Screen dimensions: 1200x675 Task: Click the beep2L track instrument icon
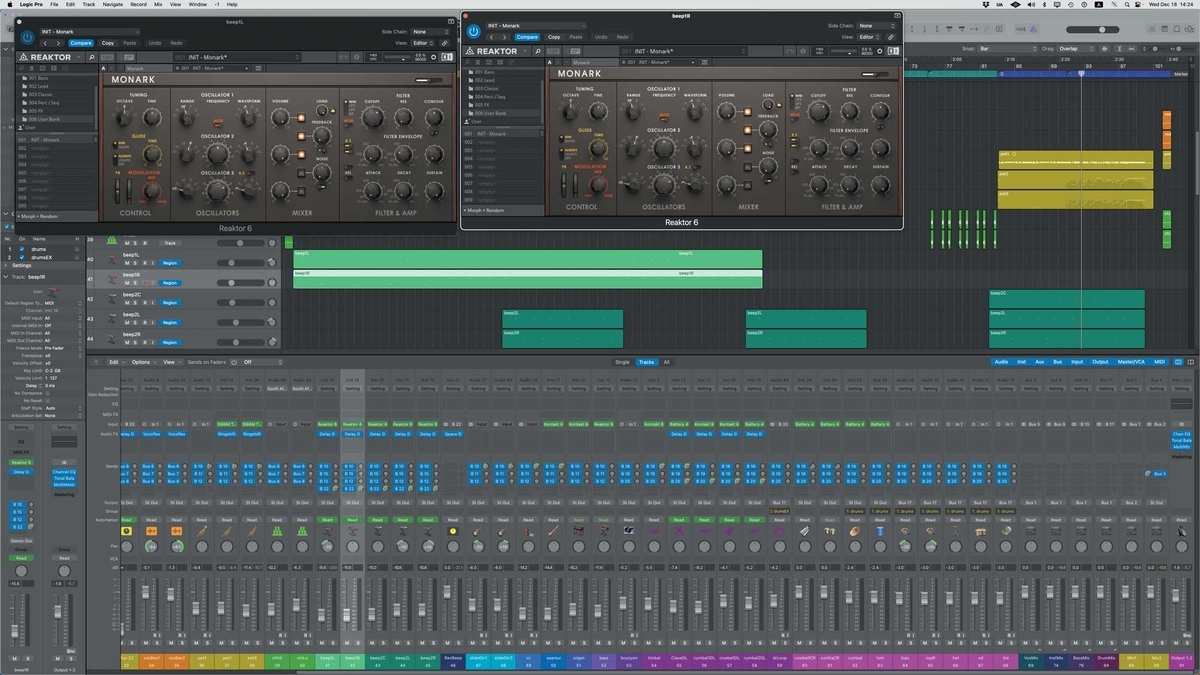tap(112, 317)
